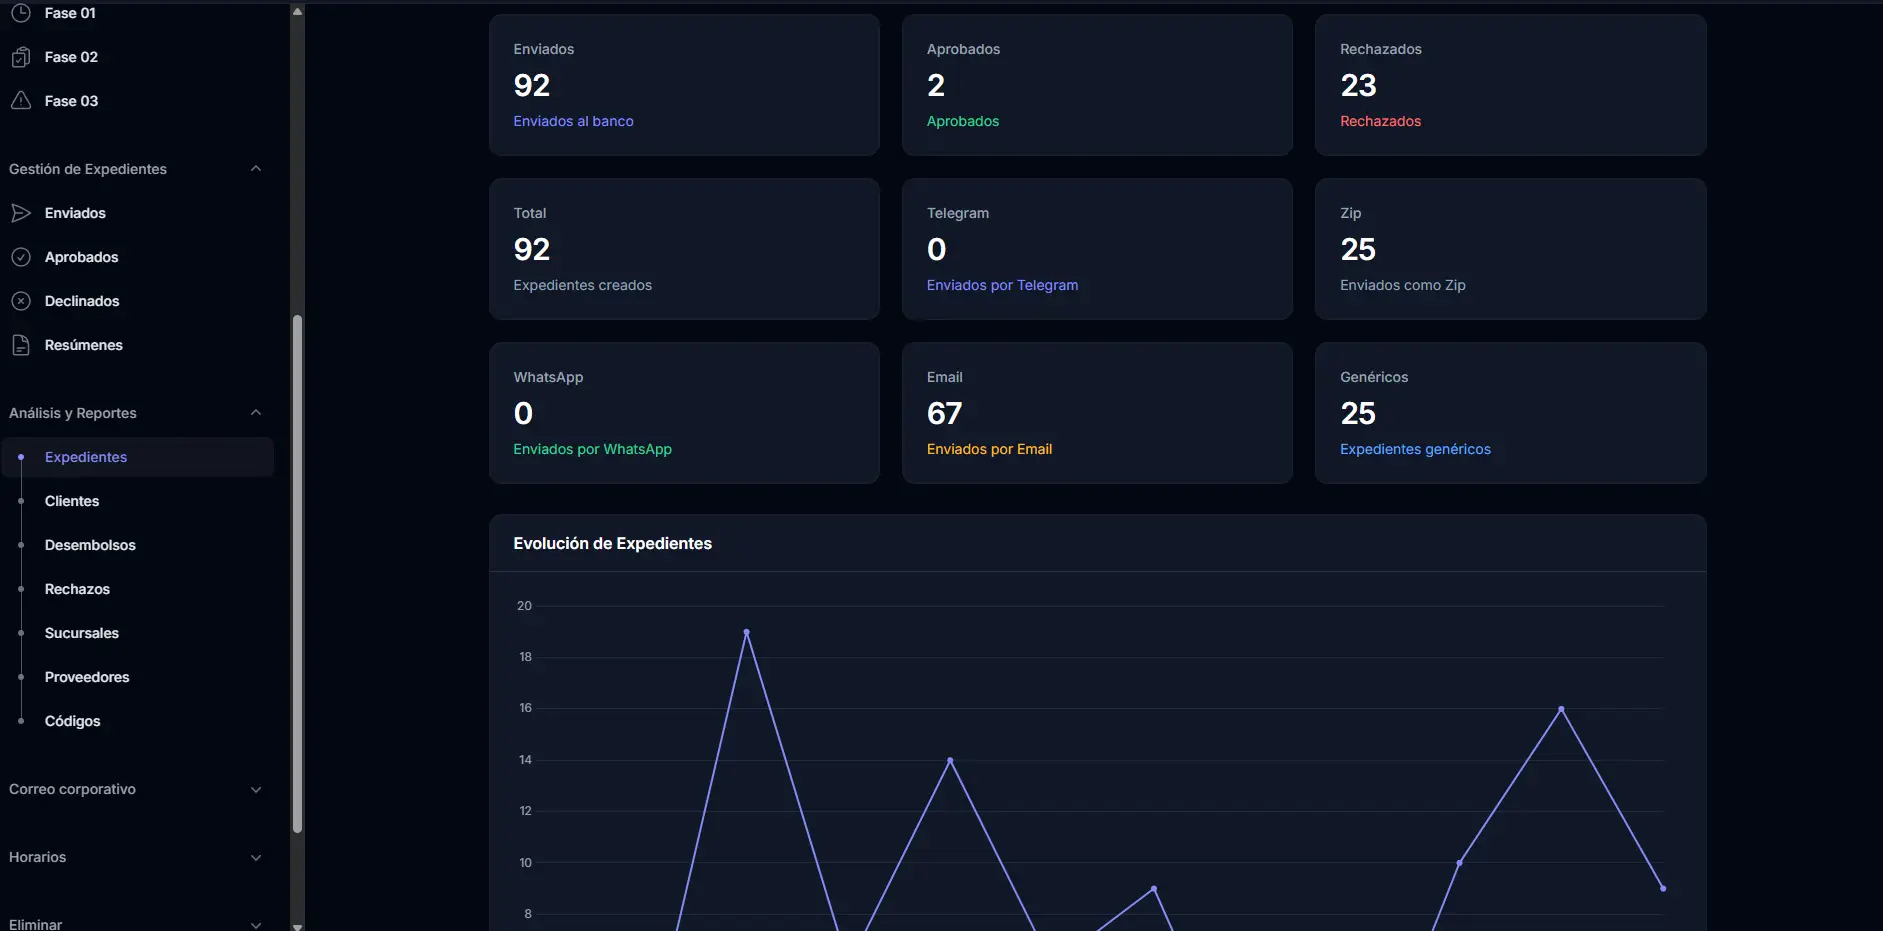Screen dimensions: 1883x931
Task: Click the document icon next to Resúmenes
Action: (x=21, y=345)
